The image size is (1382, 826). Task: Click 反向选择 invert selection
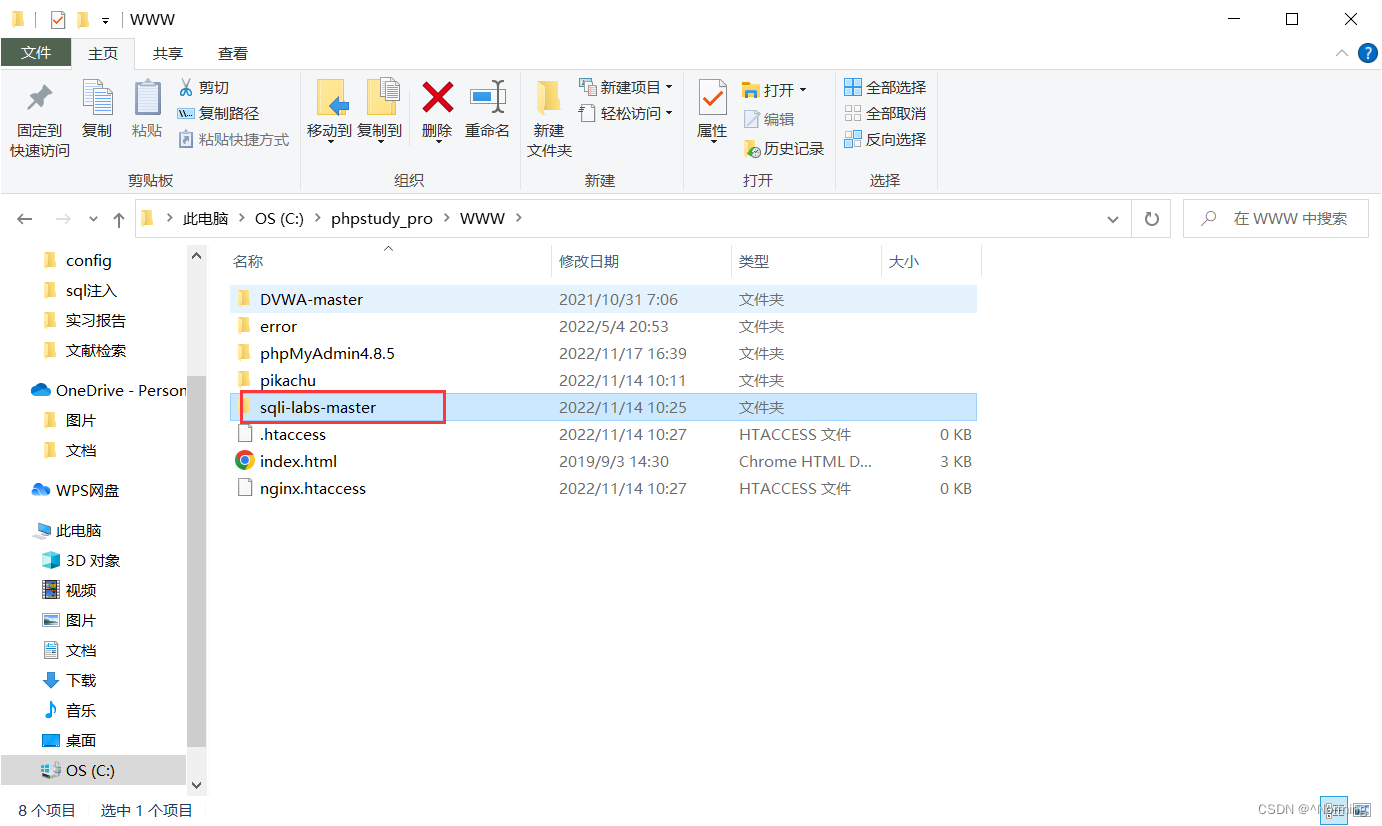pos(885,139)
